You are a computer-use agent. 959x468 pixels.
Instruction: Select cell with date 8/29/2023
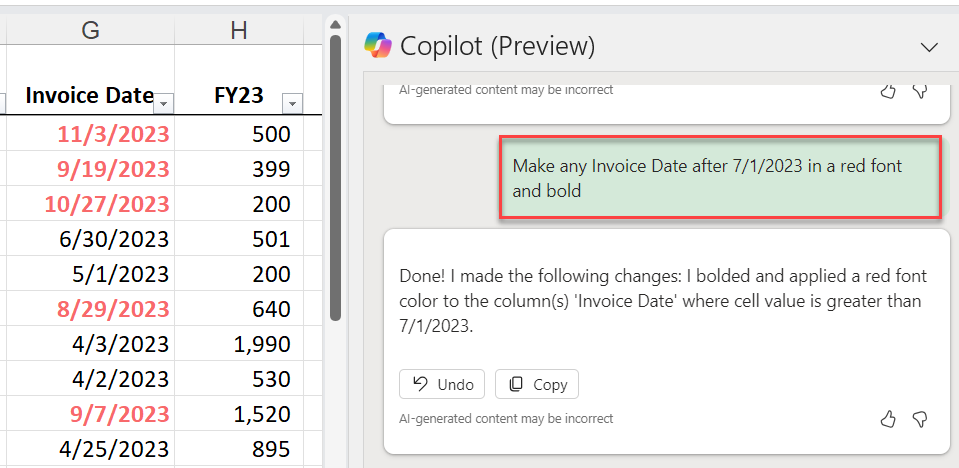[90, 308]
